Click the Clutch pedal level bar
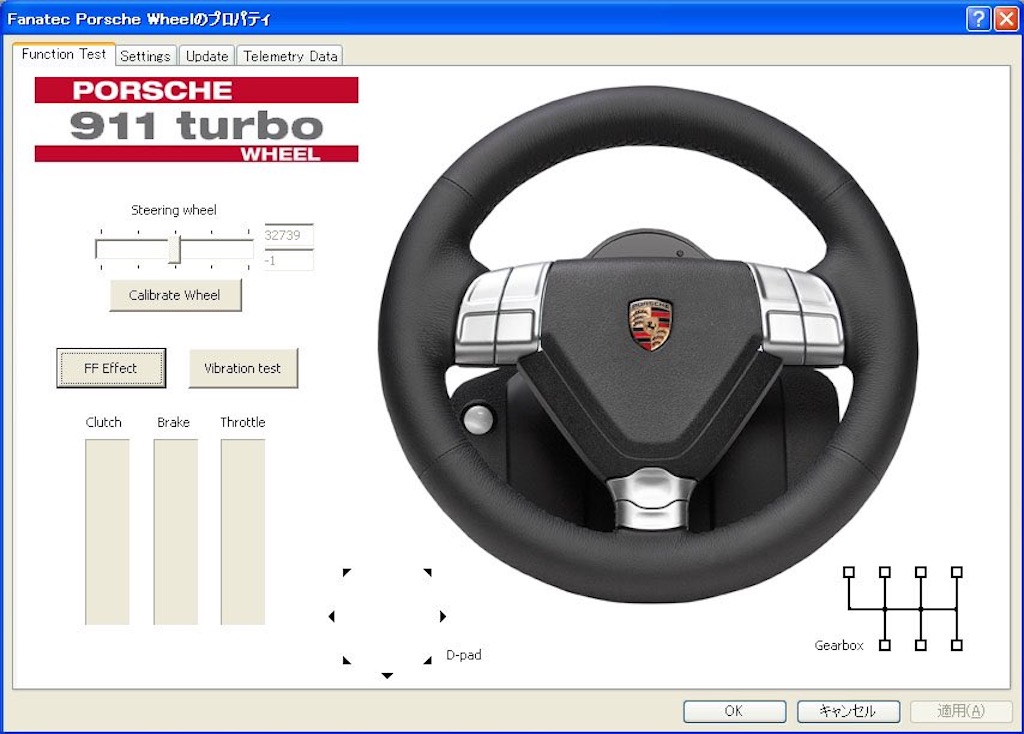The width and height of the screenshot is (1024, 734). click(107, 532)
